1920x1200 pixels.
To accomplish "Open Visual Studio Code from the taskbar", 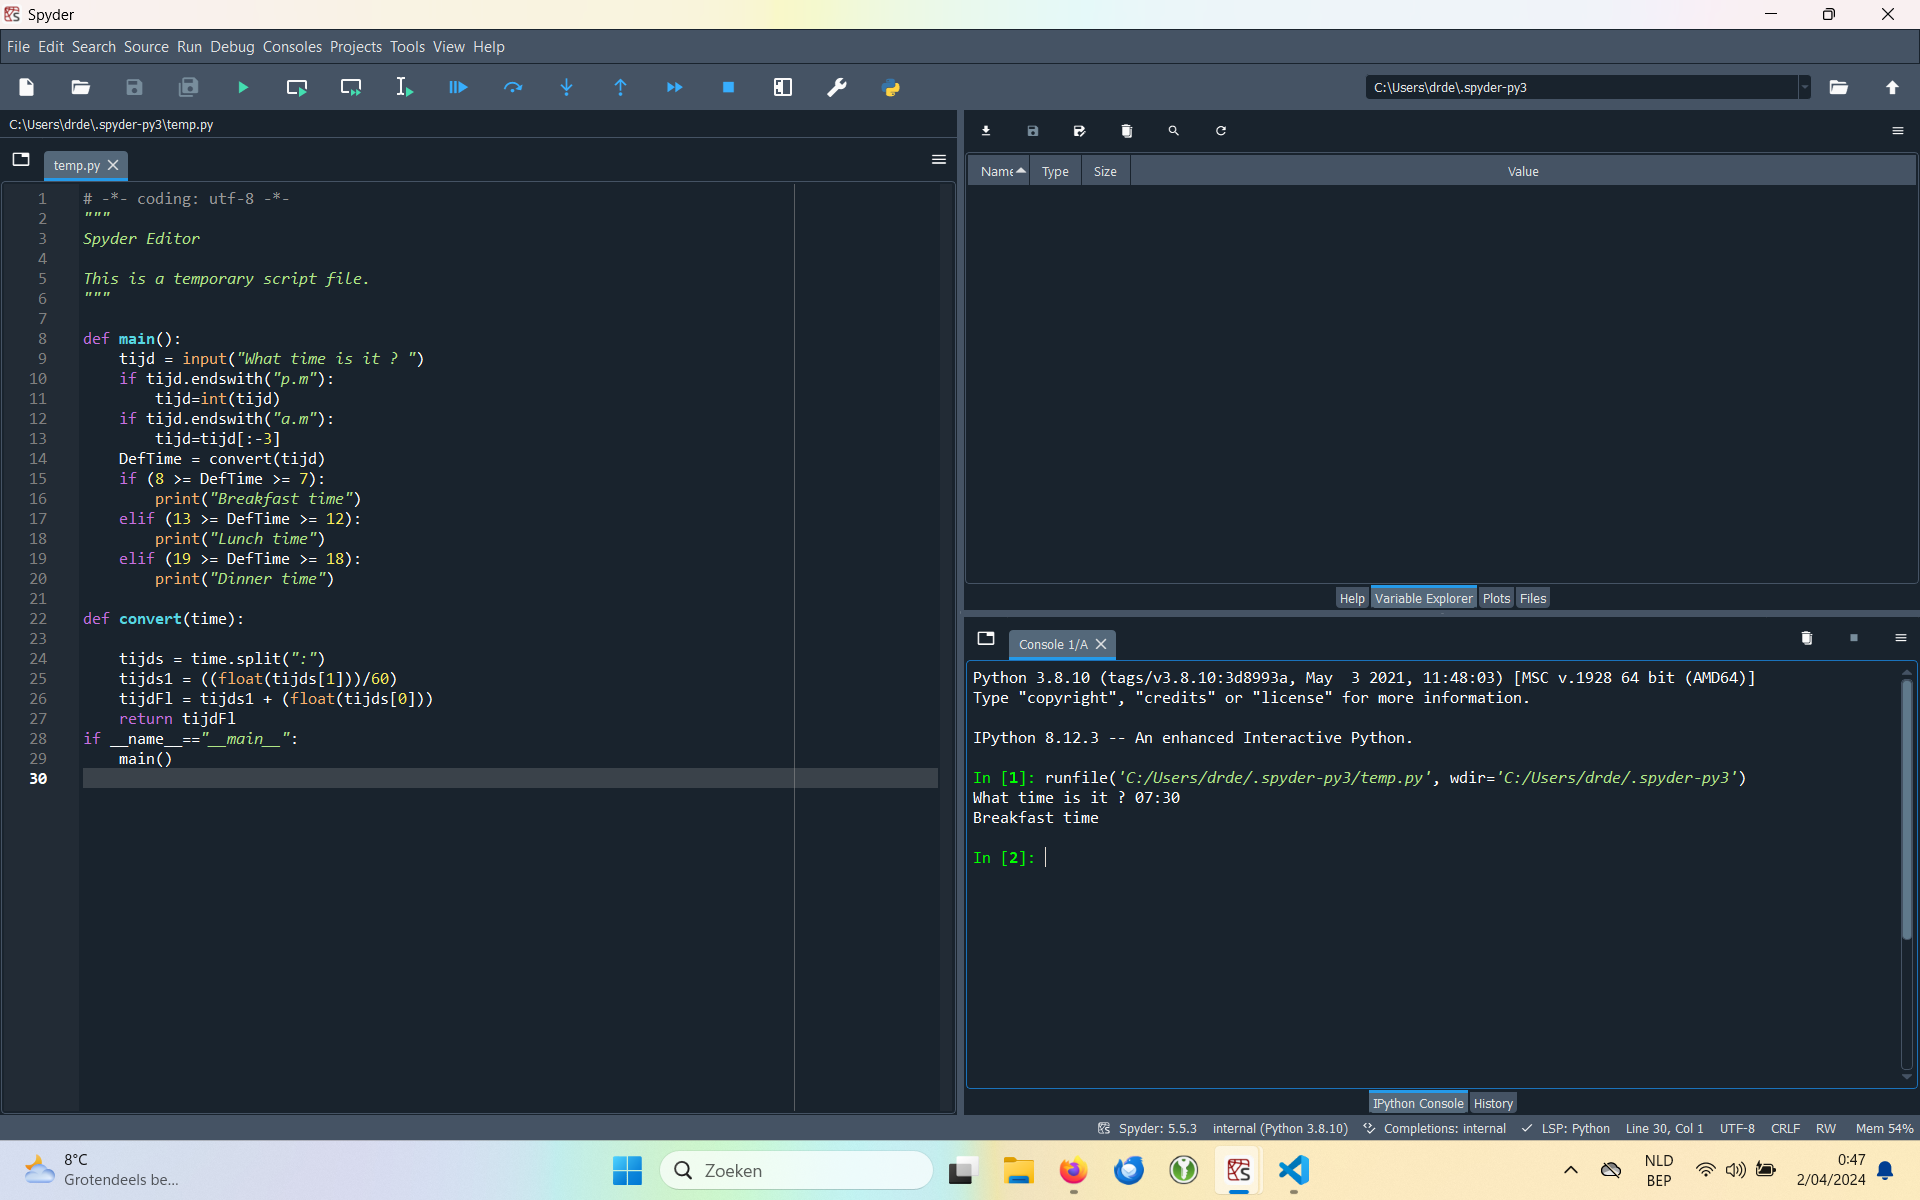I will point(1293,1170).
